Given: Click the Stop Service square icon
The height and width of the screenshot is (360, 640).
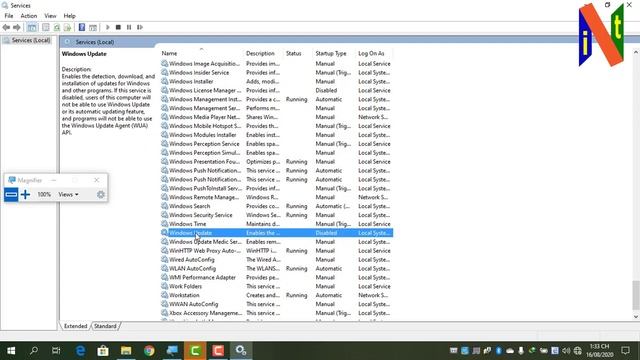Looking at the screenshot, I should (x=118, y=27).
